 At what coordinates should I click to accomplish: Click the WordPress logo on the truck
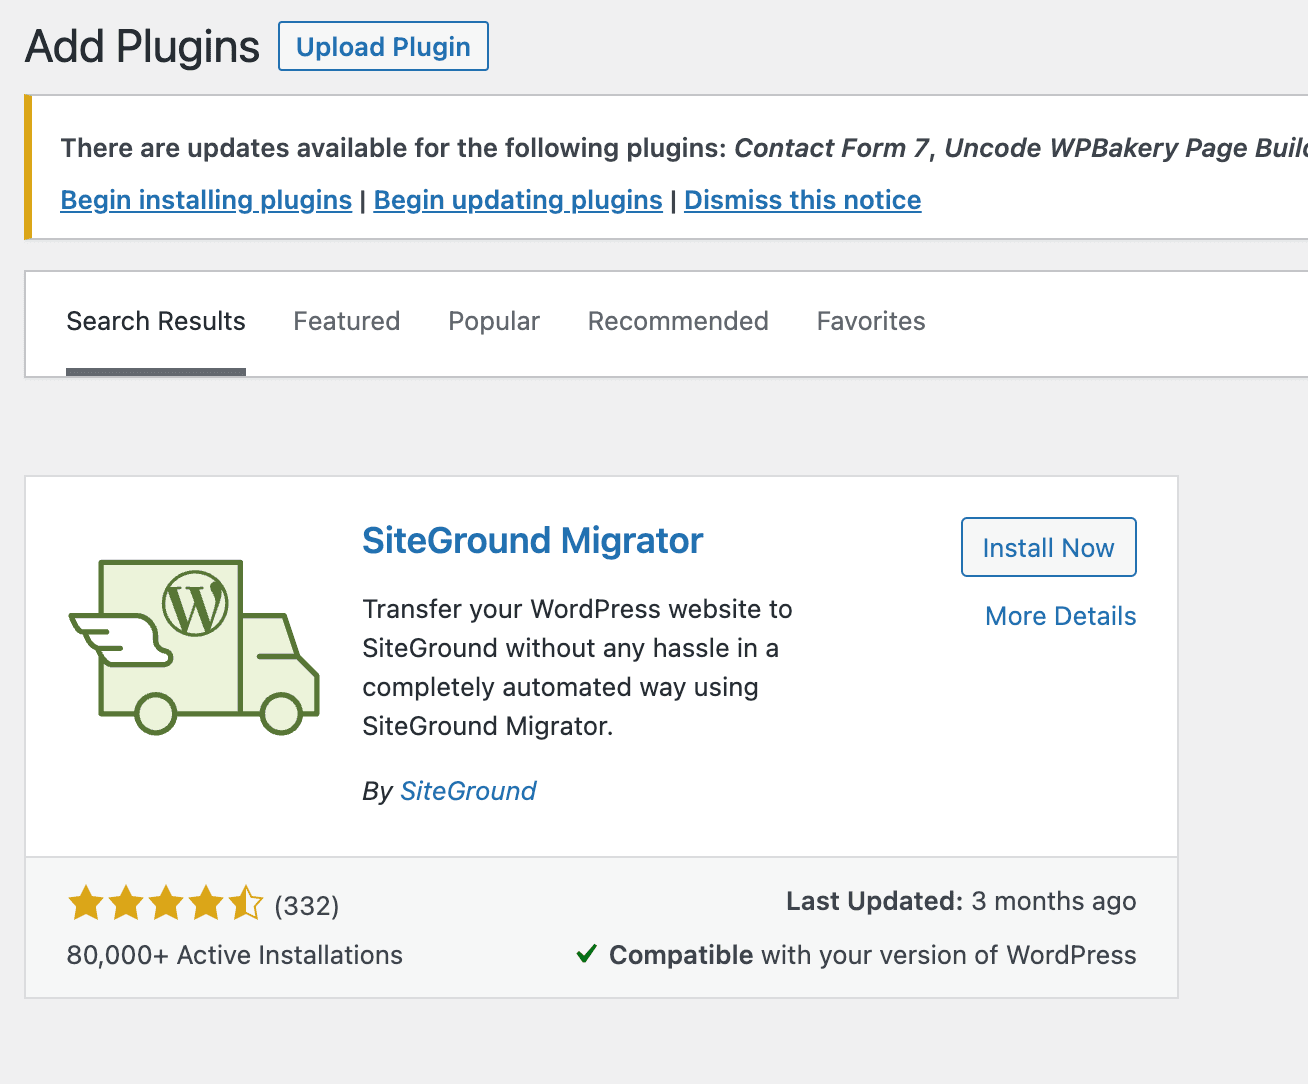pyautogui.click(x=195, y=603)
